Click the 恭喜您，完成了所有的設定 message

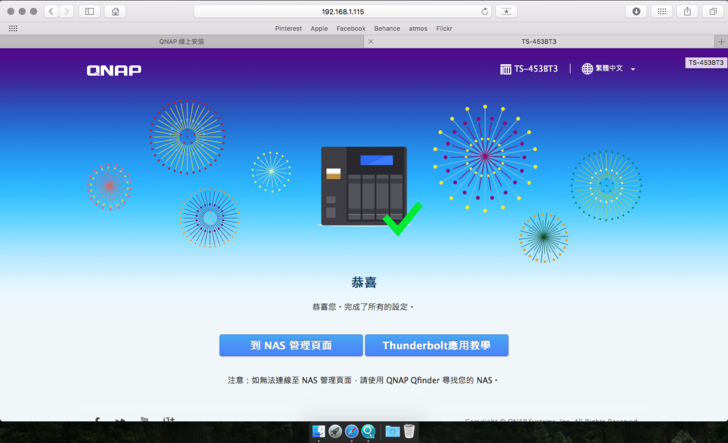(x=363, y=307)
